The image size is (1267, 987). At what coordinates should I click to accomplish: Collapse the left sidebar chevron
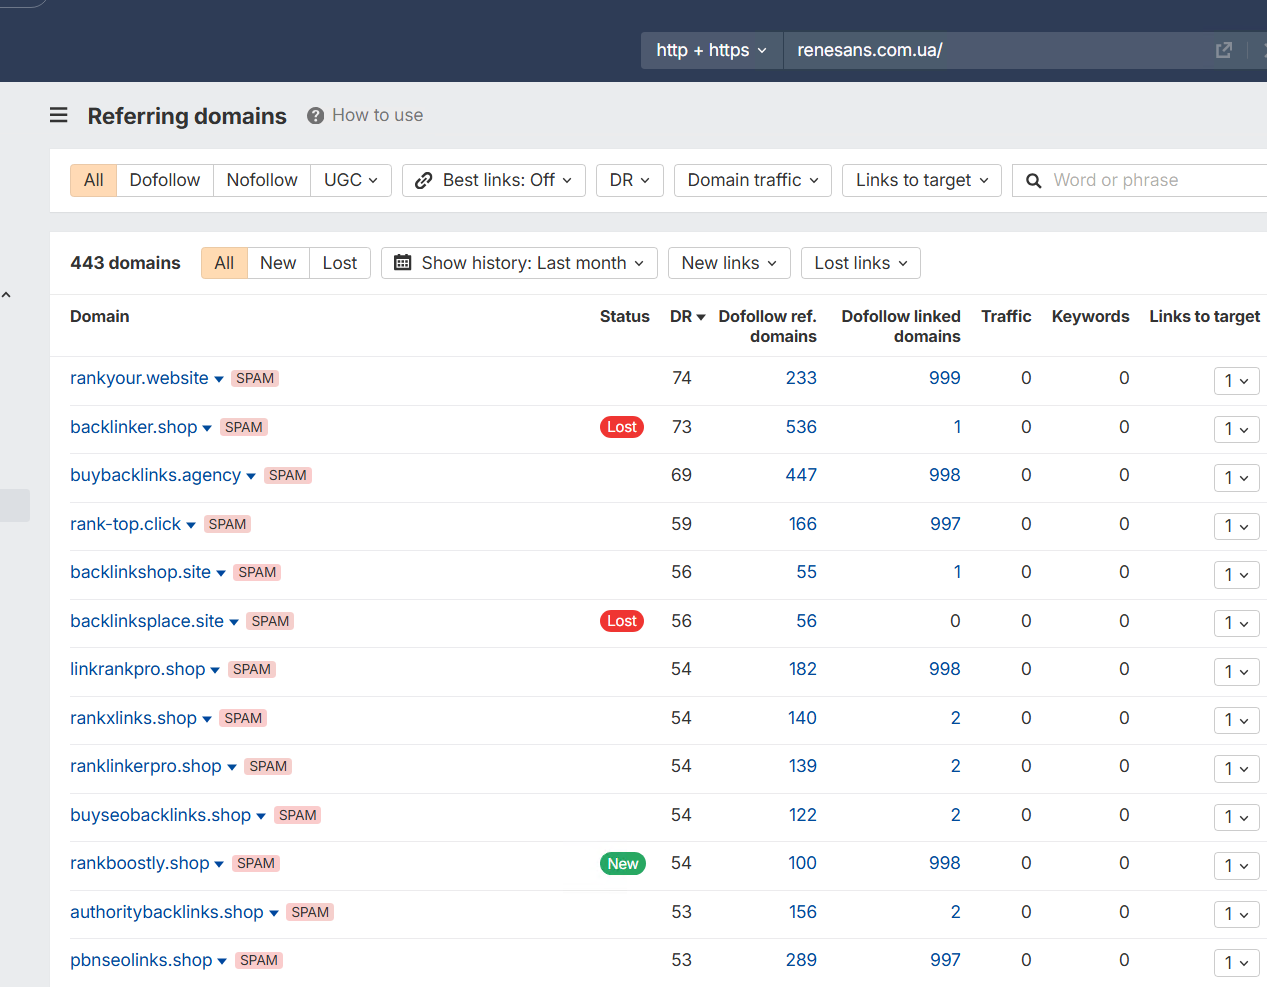6,295
